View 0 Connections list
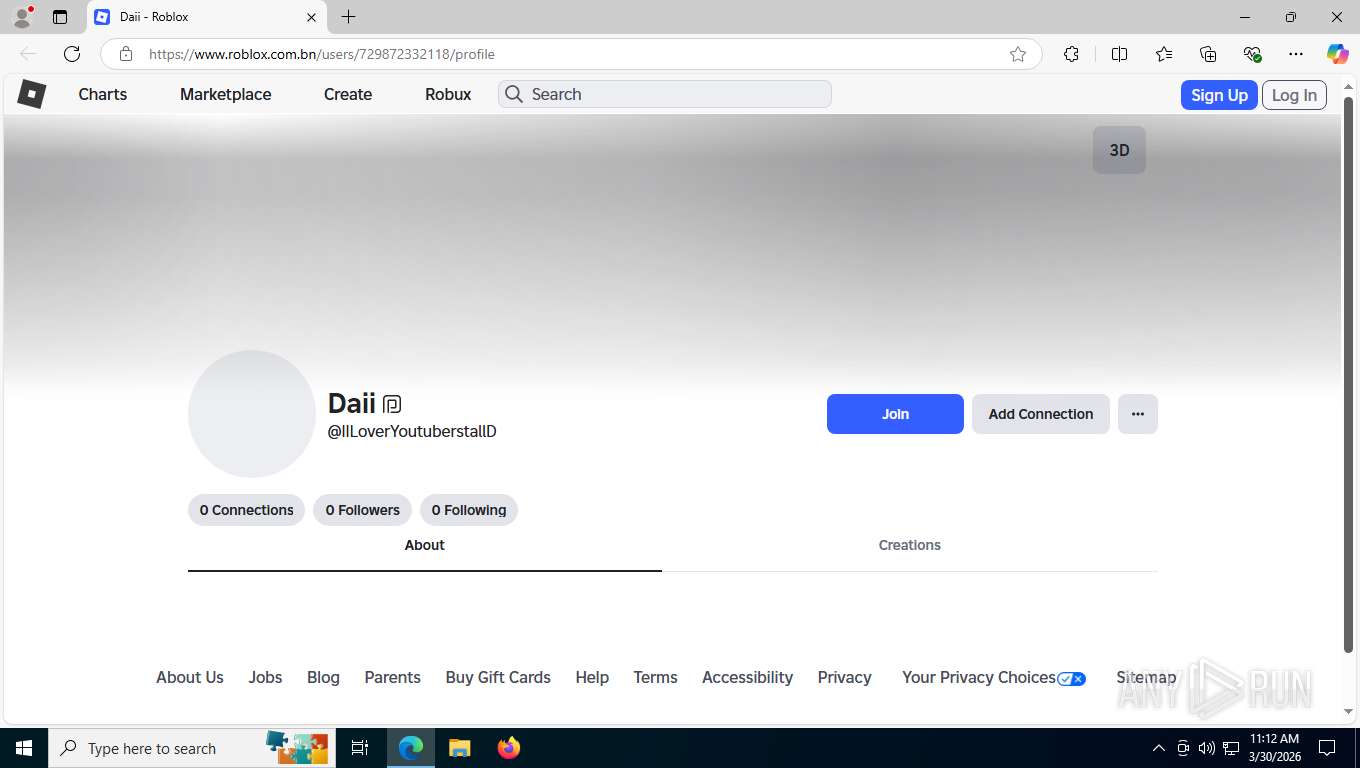The width and height of the screenshot is (1360, 768). pos(246,510)
